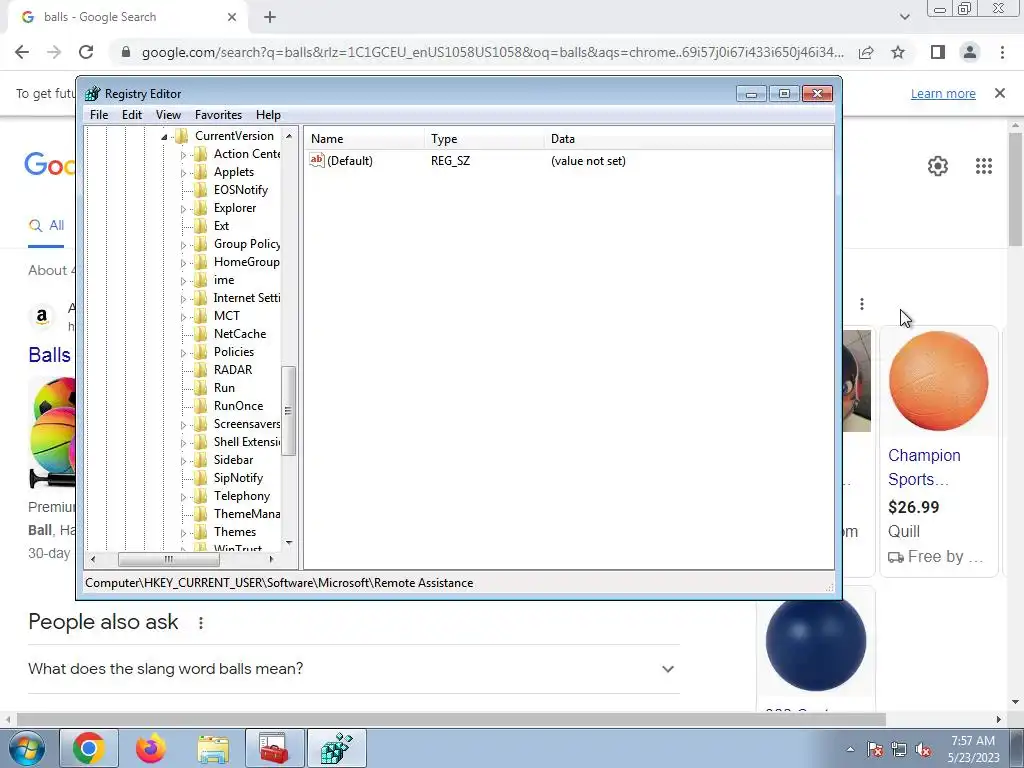Open the Chrome profile icon
The width and height of the screenshot is (1024, 768).
pyautogui.click(x=970, y=52)
